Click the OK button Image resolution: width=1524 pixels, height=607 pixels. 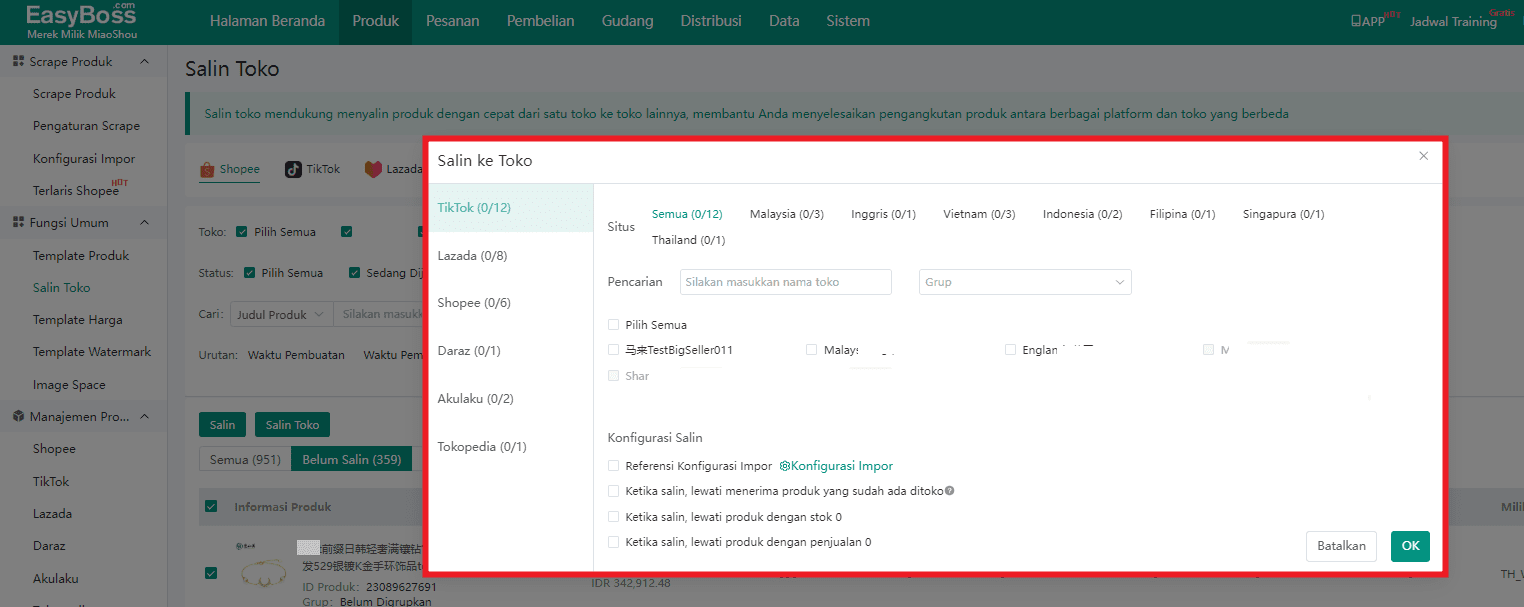pyautogui.click(x=1410, y=546)
